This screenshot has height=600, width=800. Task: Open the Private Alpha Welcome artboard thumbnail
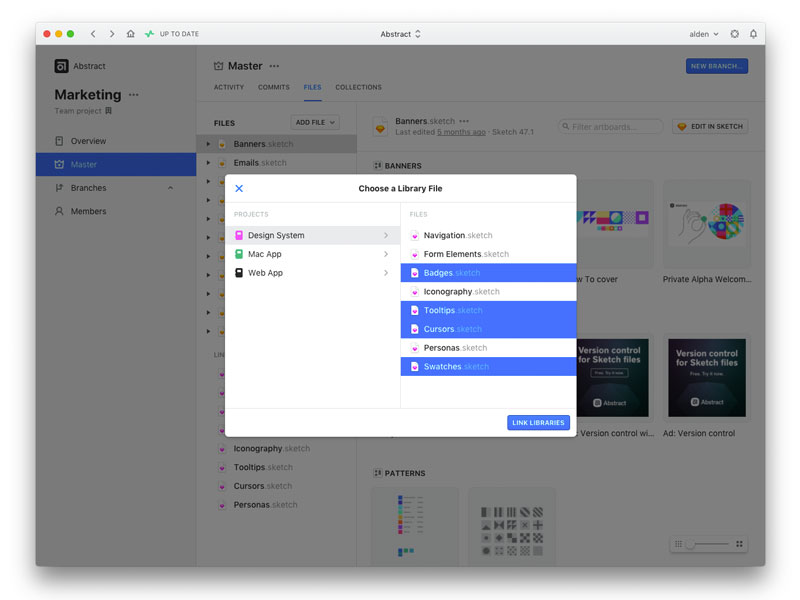(x=707, y=224)
